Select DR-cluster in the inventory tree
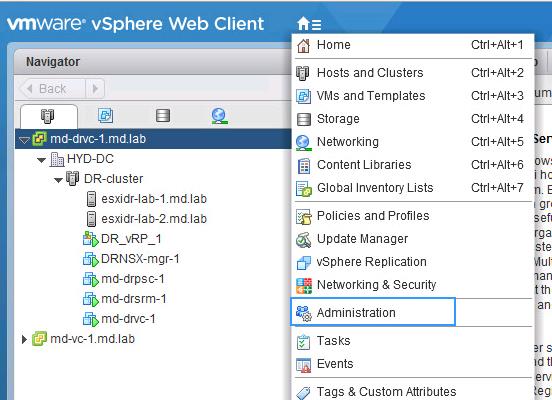 [113, 179]
